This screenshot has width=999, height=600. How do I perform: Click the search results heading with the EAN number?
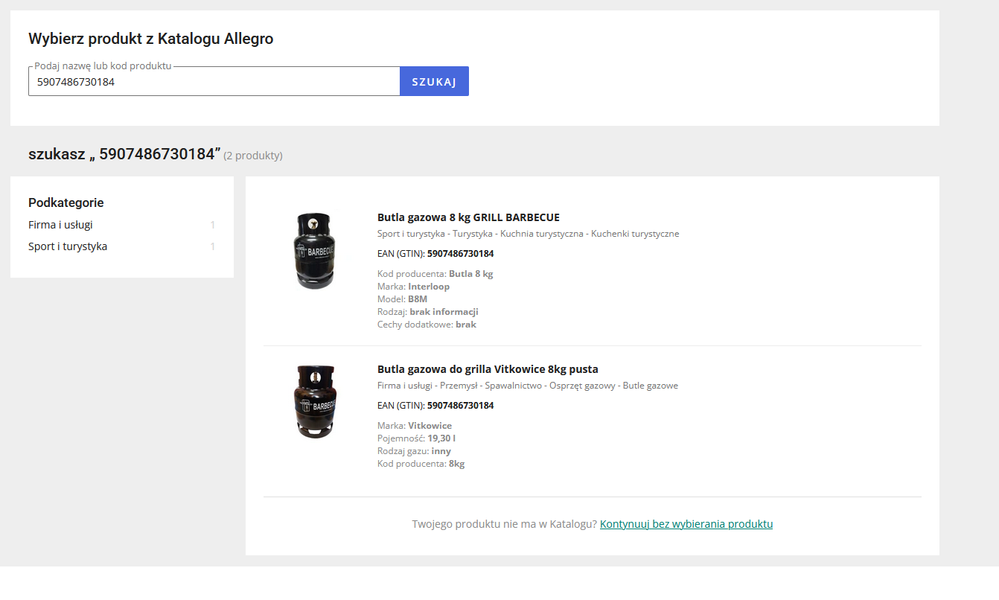pyautogui.click(x=124, y=154)
